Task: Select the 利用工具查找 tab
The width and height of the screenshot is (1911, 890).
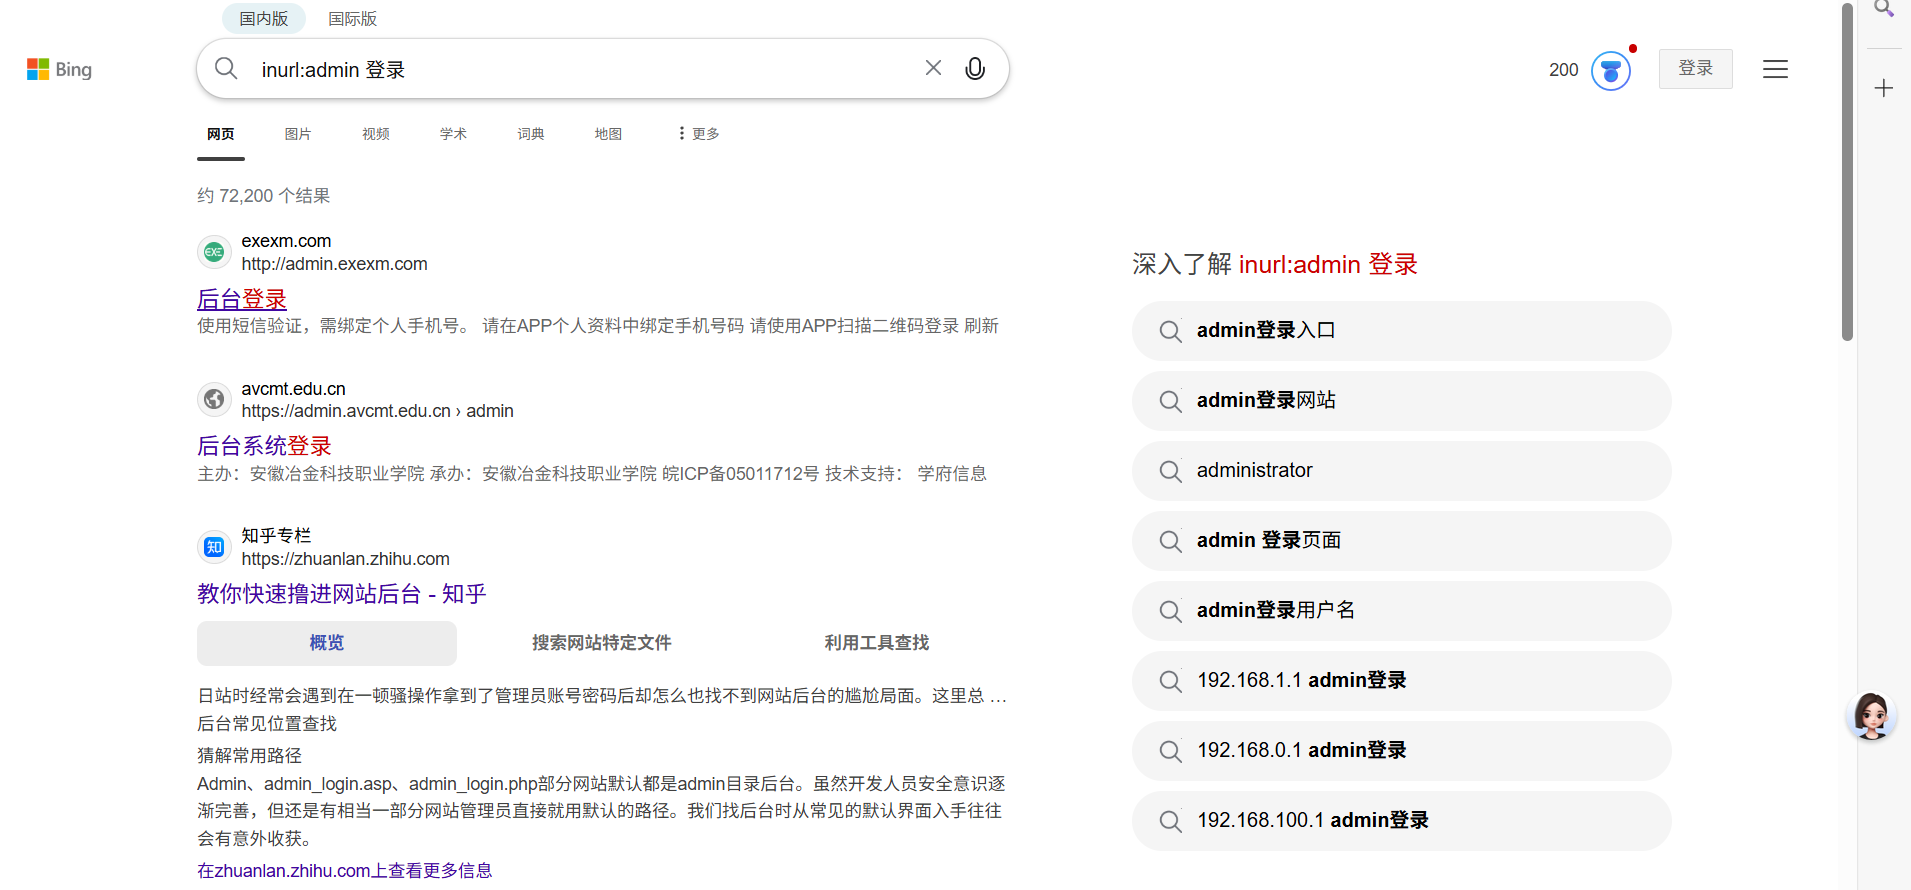Action: [877, 643]
